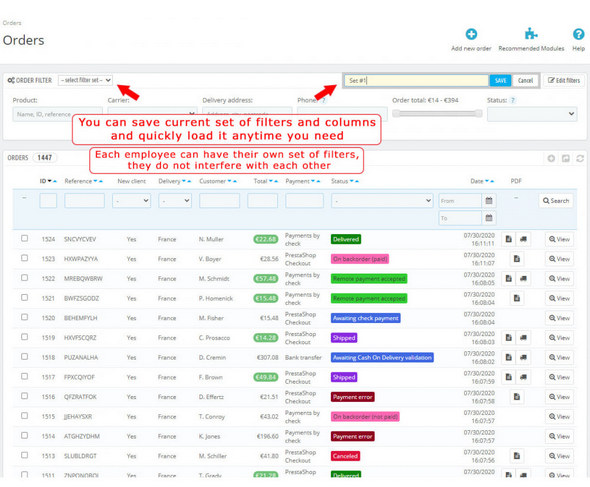Open the Help question mark icon
The height and width of the screenshot is (487, 590).
[x=578, y=34]
